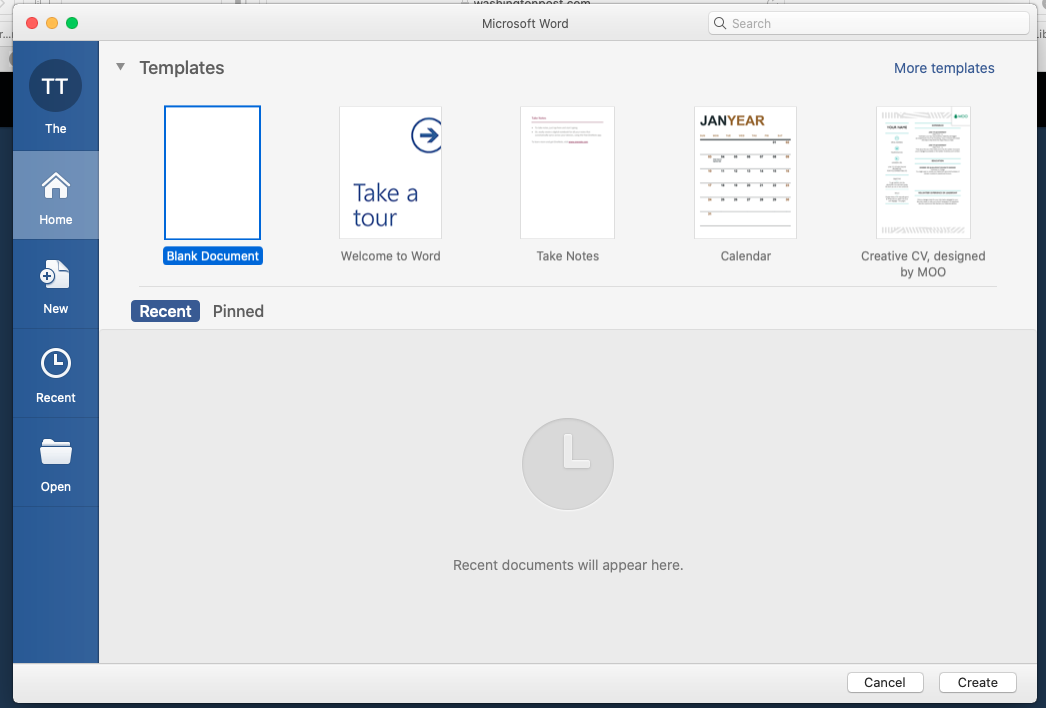Select the Calendar template thumbnail
Viewport: 1046px width, 708px height.
coord(745,172)
